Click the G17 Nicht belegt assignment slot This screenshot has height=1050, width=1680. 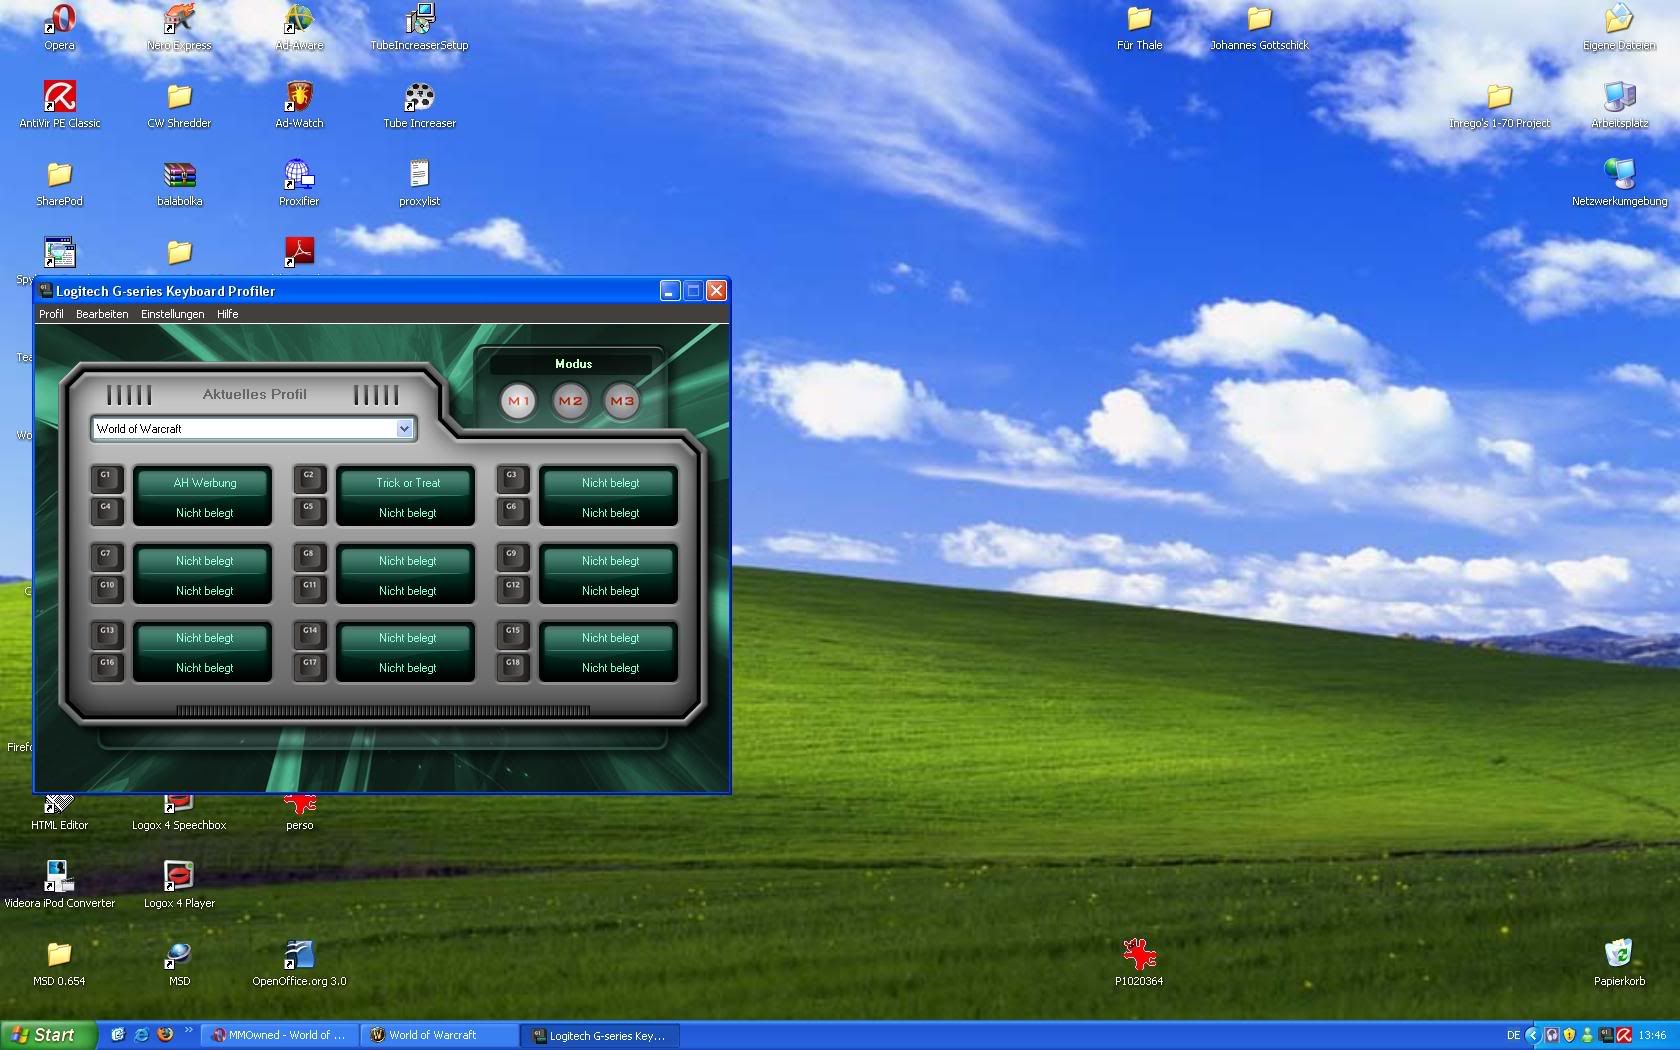(407, 668)
